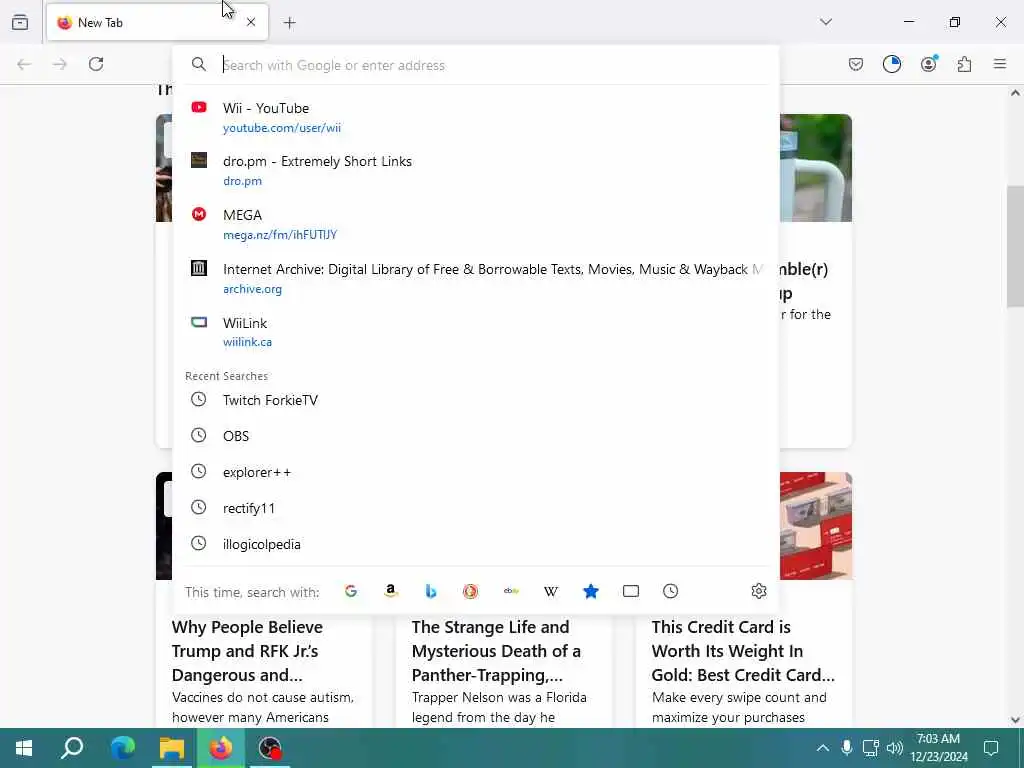Click the magnifier icon in address bar
This screenshot has width=1024, height=768.
199,64
